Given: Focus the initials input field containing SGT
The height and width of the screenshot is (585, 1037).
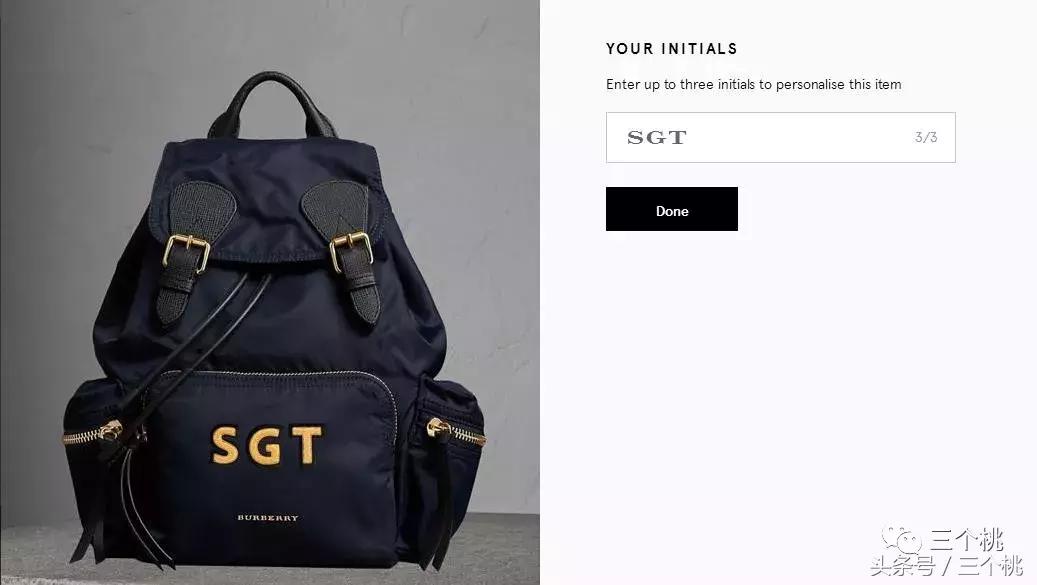Looking at the screenshot, I should [780, 137].
